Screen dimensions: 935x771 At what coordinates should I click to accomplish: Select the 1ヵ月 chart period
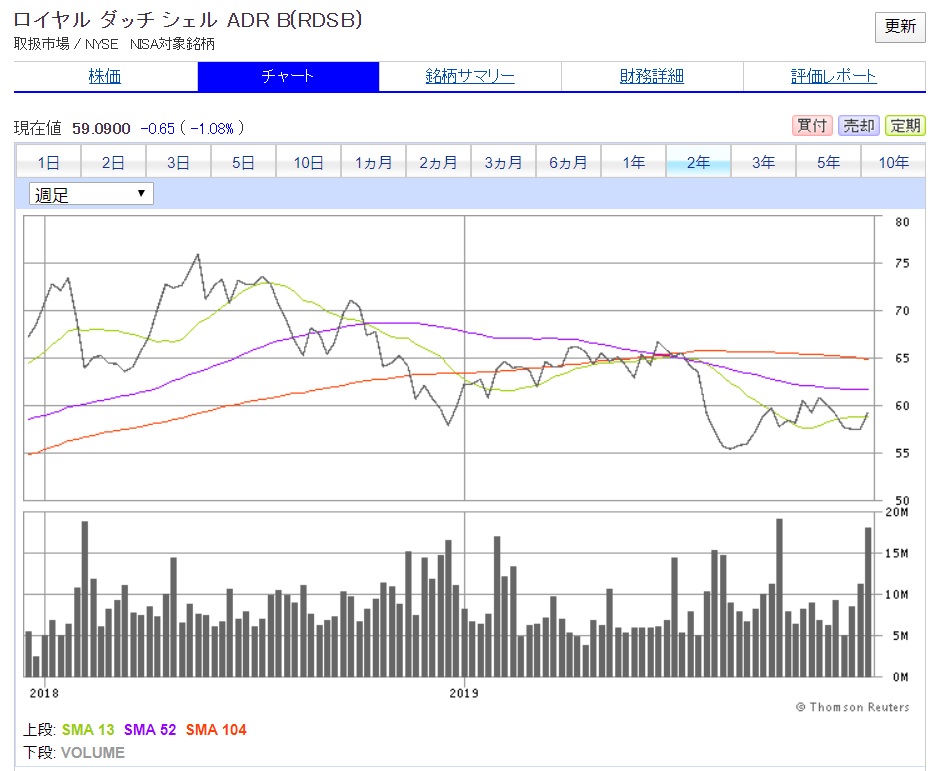click(x=373, y=162)
